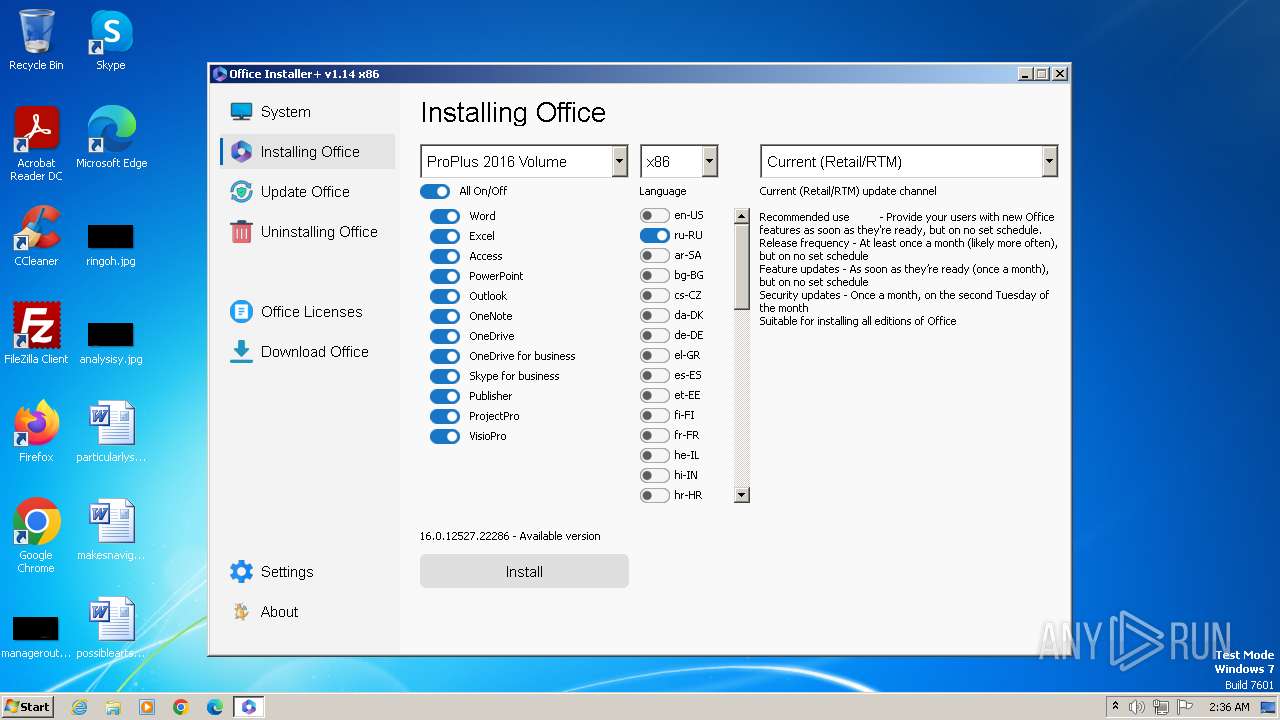Disable the Access component switch

tap(445, 256)
